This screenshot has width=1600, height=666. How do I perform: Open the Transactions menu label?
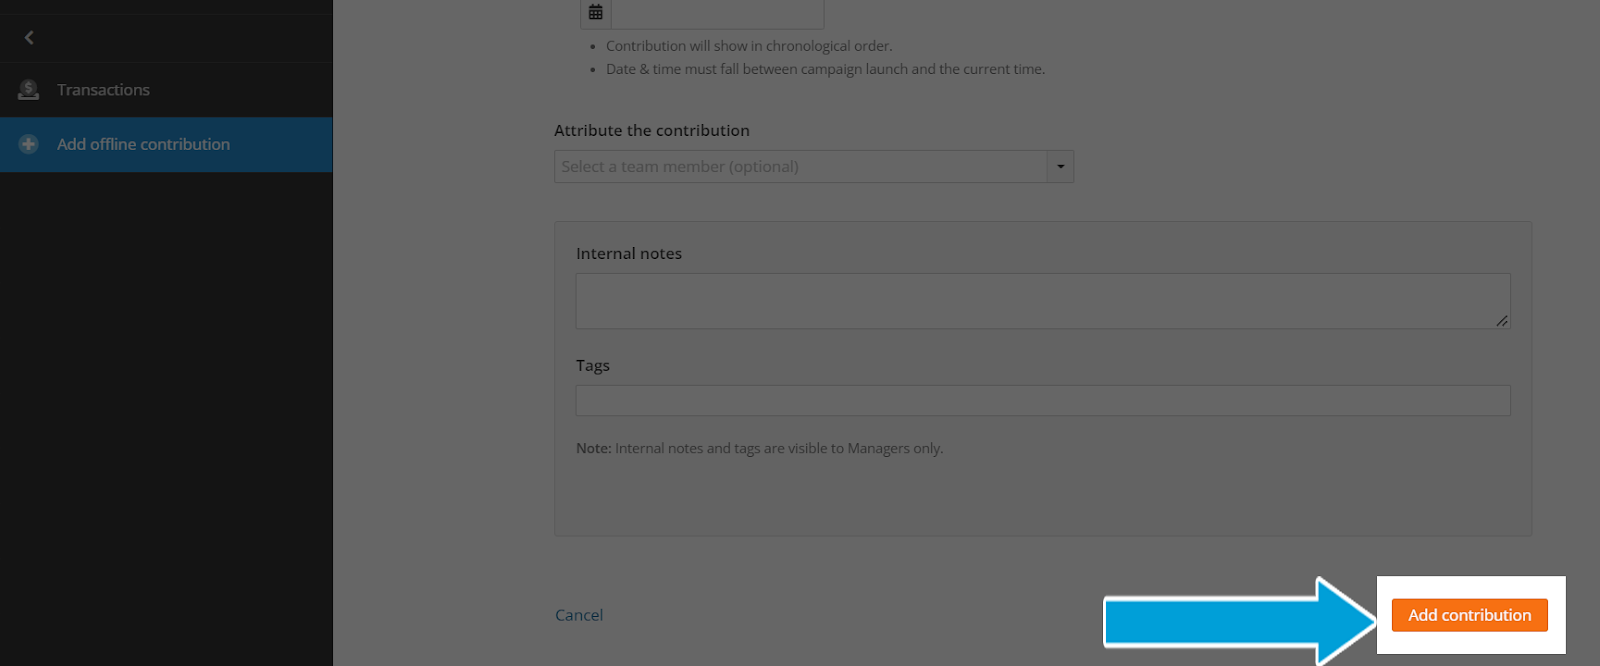[x=103, y=90]
